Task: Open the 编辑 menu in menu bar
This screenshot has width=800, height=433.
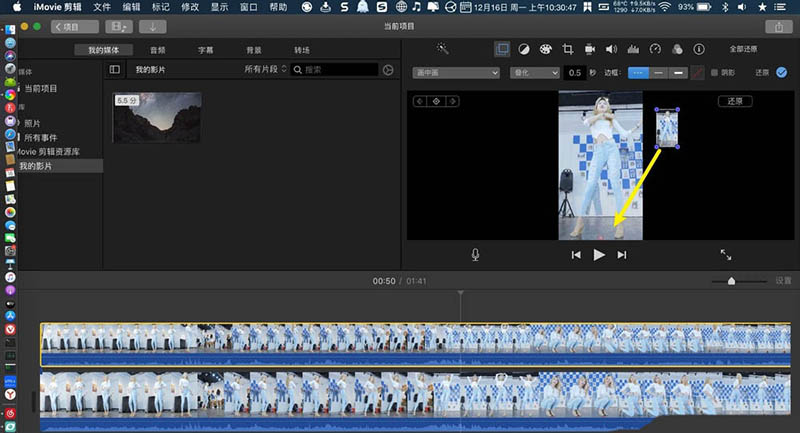Action: (131, 7)
